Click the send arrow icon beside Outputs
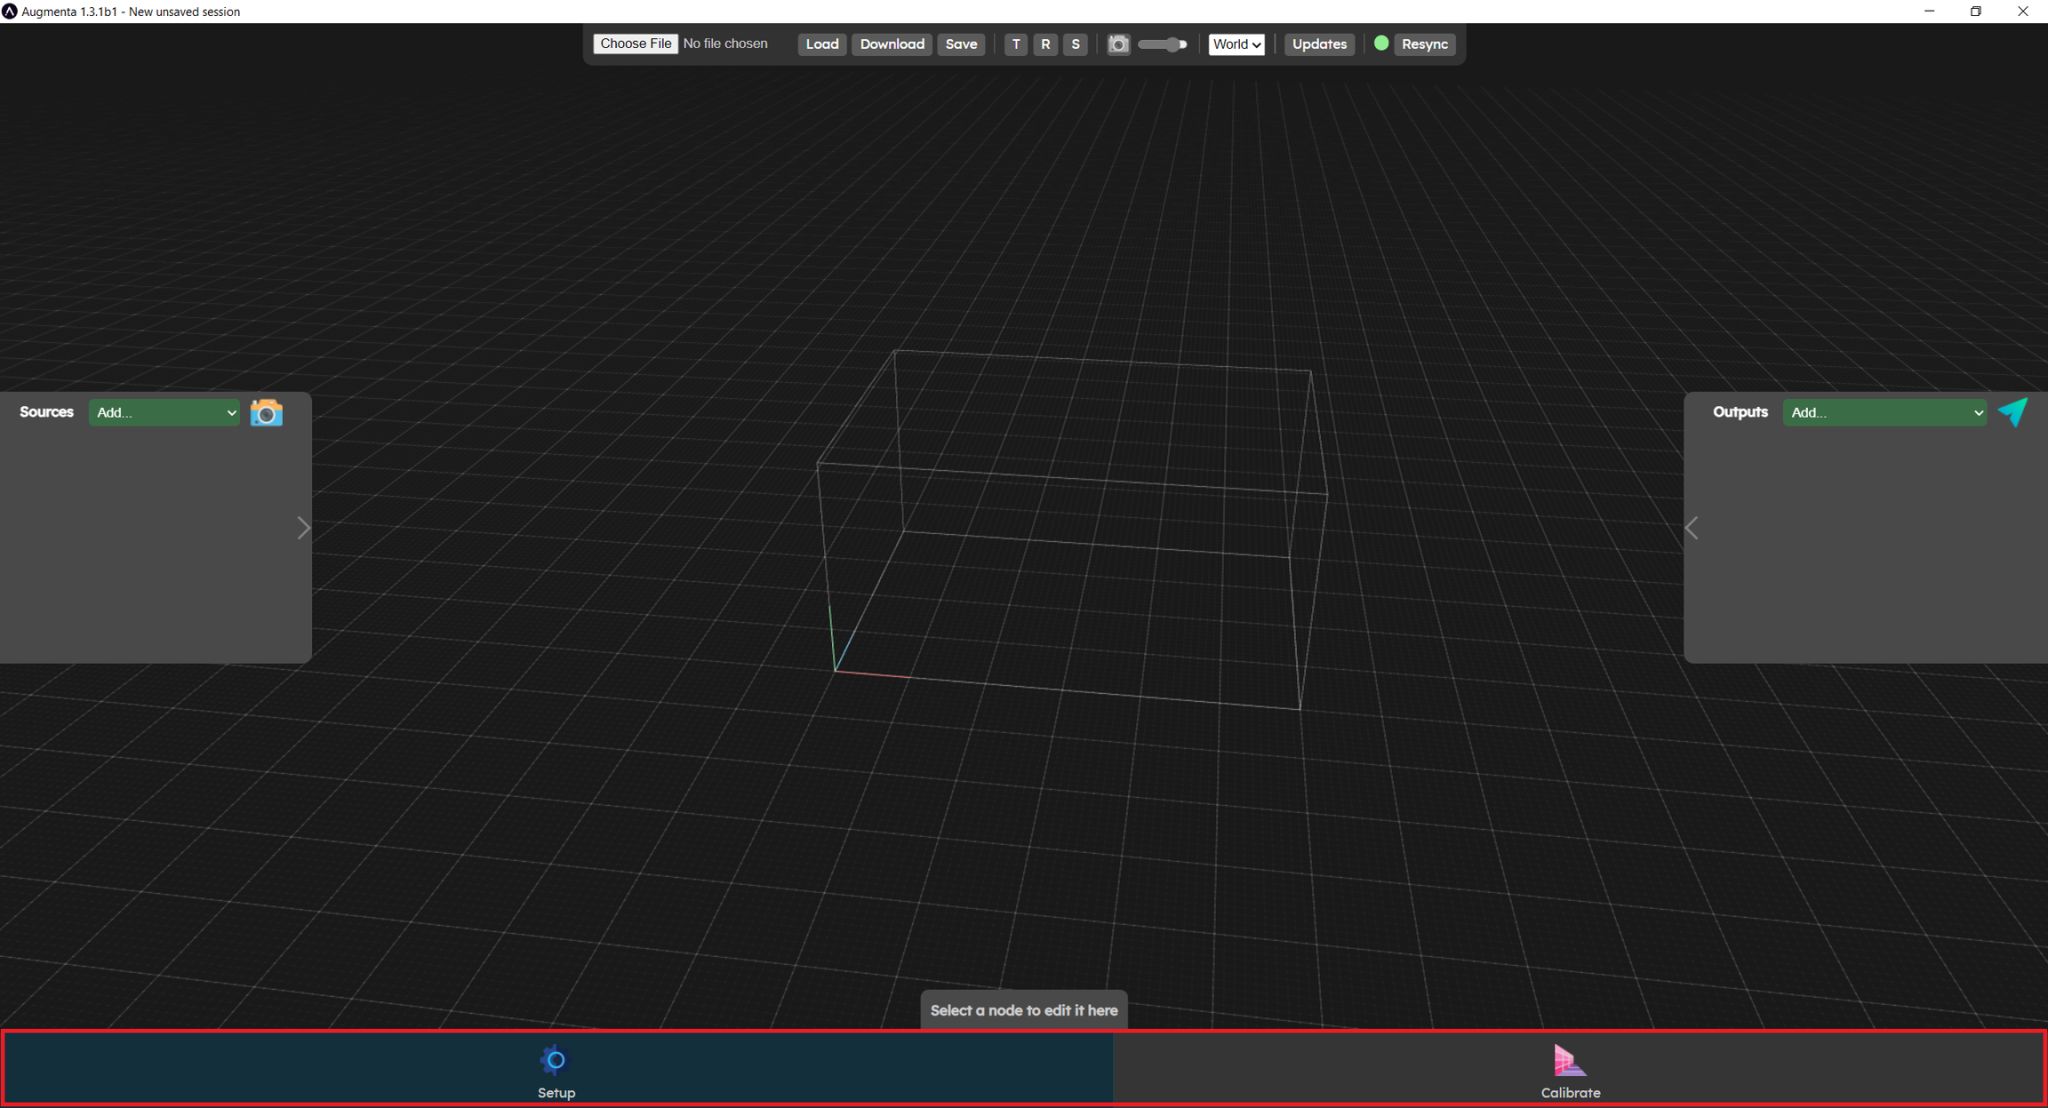This screenshot has height=1108, width=2048. coord(2014,412)
